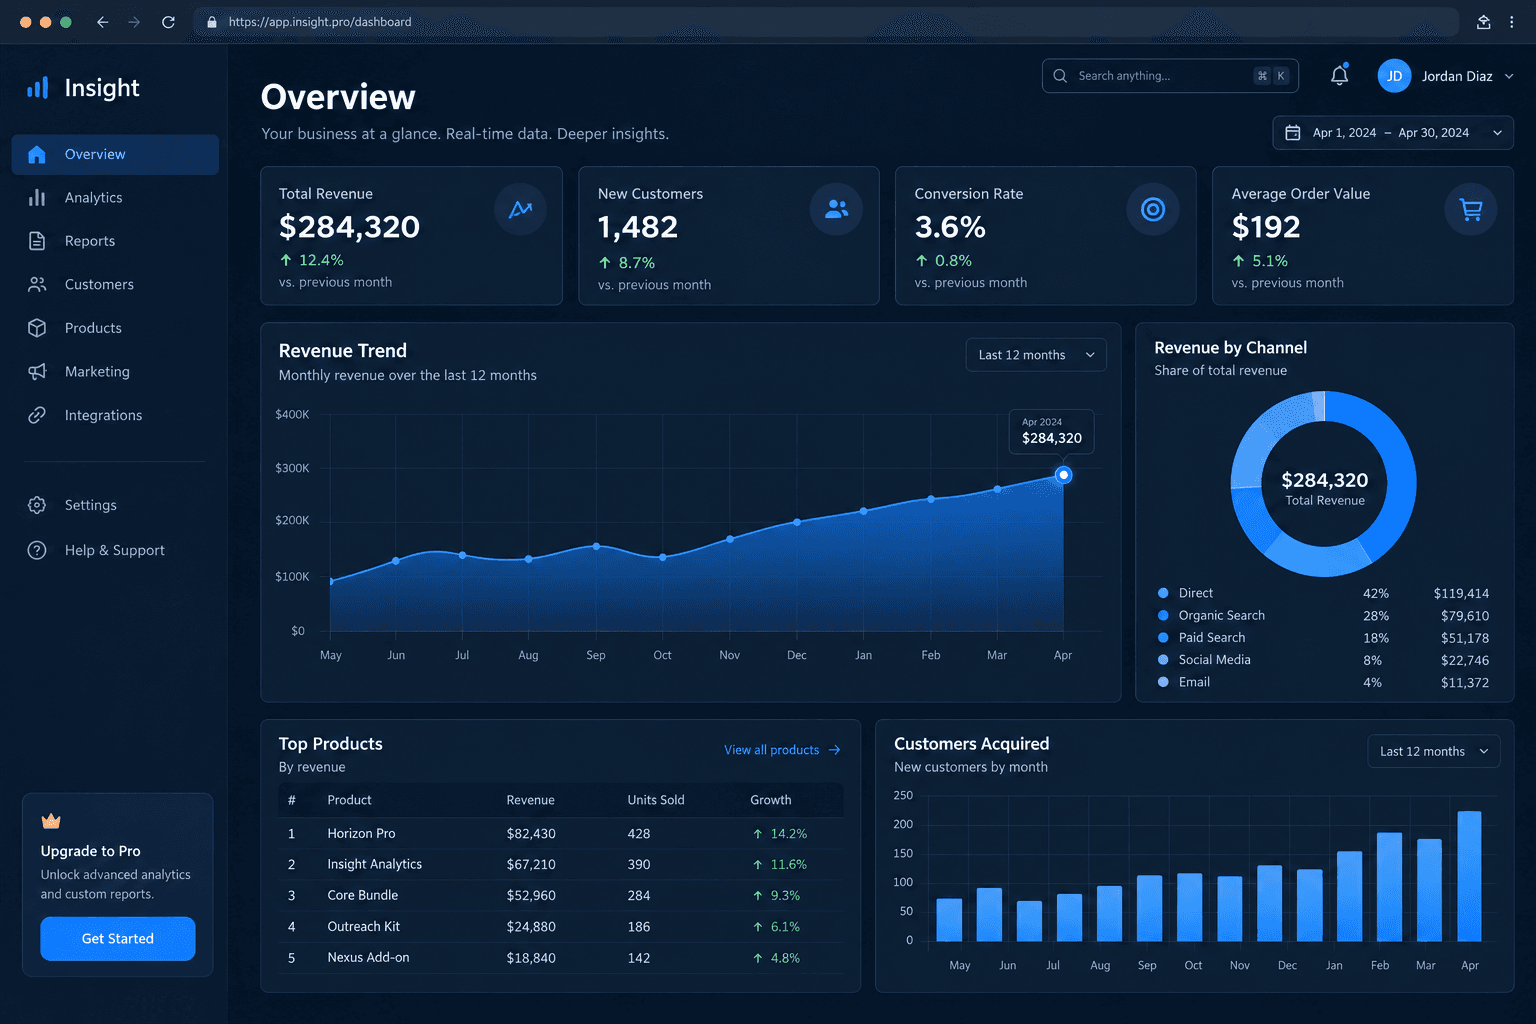Click Social Media legend dot
The width and height of the screenshot is (1536, 1024).
[1163, 660]
